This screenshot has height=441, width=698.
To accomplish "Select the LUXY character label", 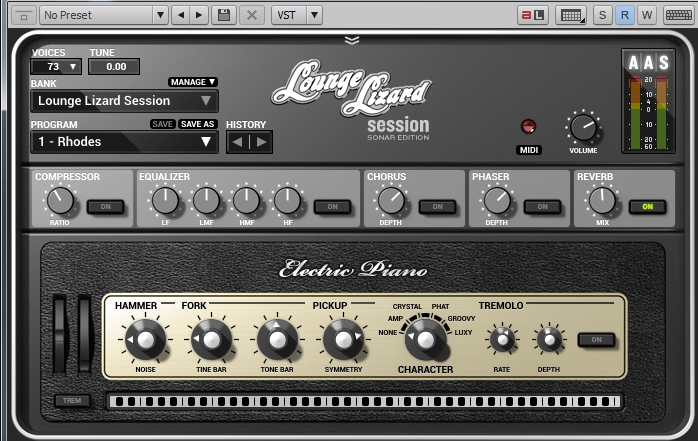I will coord(463,332).
